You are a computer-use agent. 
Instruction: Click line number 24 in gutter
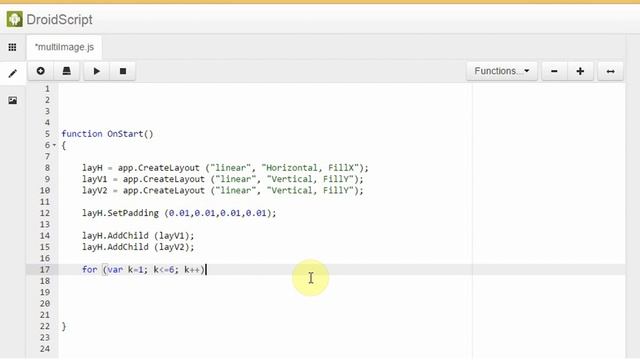click(x=45, y=349)
